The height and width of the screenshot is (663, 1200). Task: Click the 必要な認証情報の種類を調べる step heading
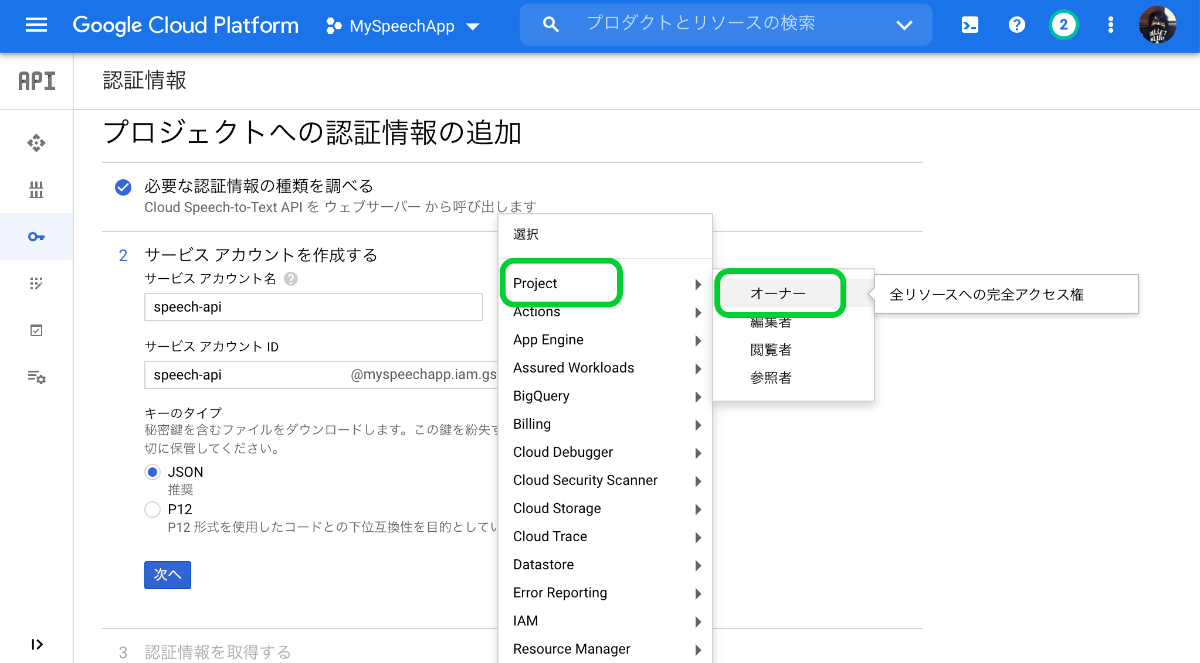(259, 186)
